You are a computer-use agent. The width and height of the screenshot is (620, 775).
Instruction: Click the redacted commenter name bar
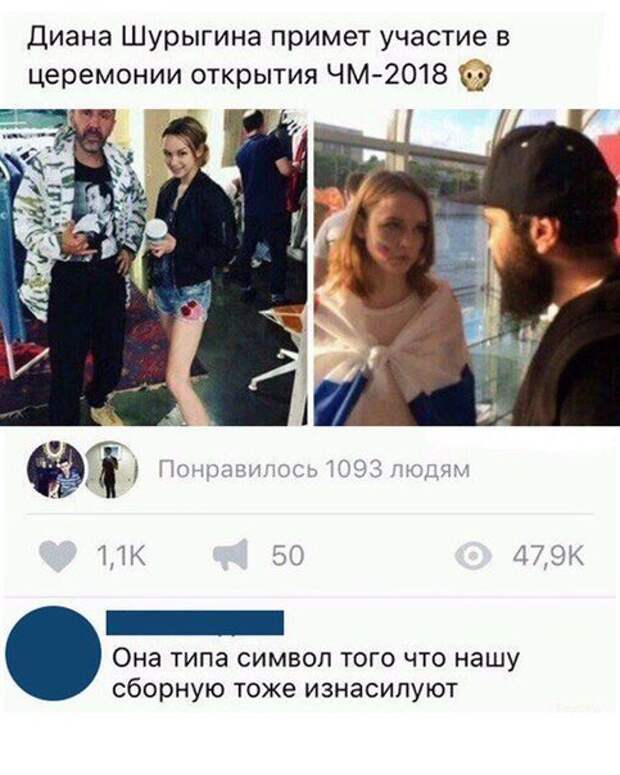coord(195,622)
